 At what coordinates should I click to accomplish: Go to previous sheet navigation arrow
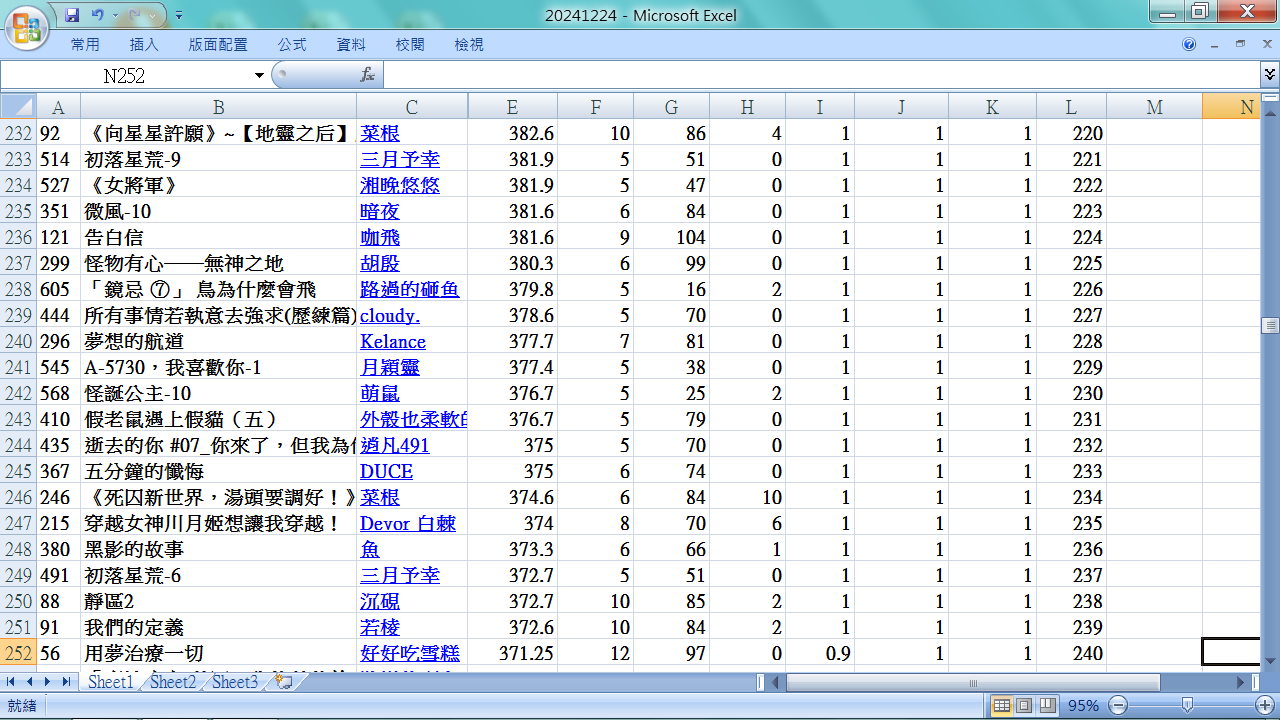[x=28, y=682]
